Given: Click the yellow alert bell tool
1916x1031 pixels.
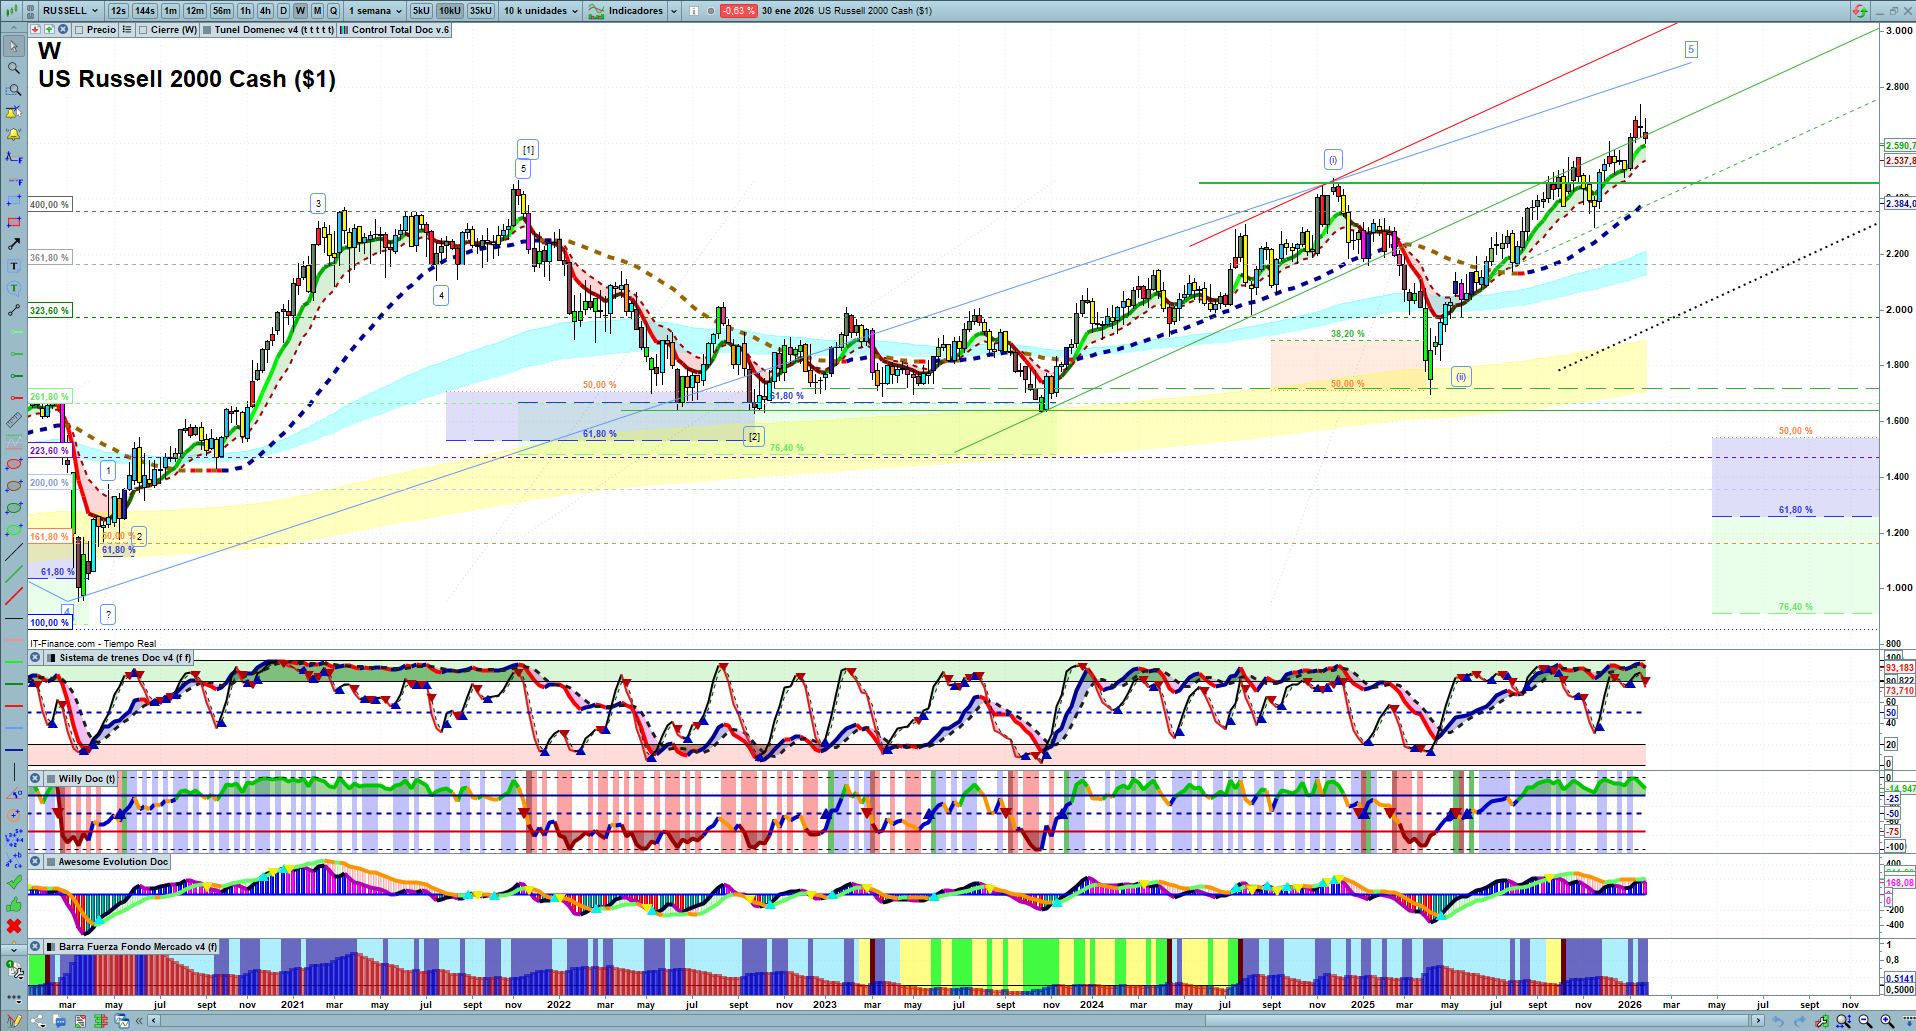Looking at the screenshot, I should [x=14, y=134].
